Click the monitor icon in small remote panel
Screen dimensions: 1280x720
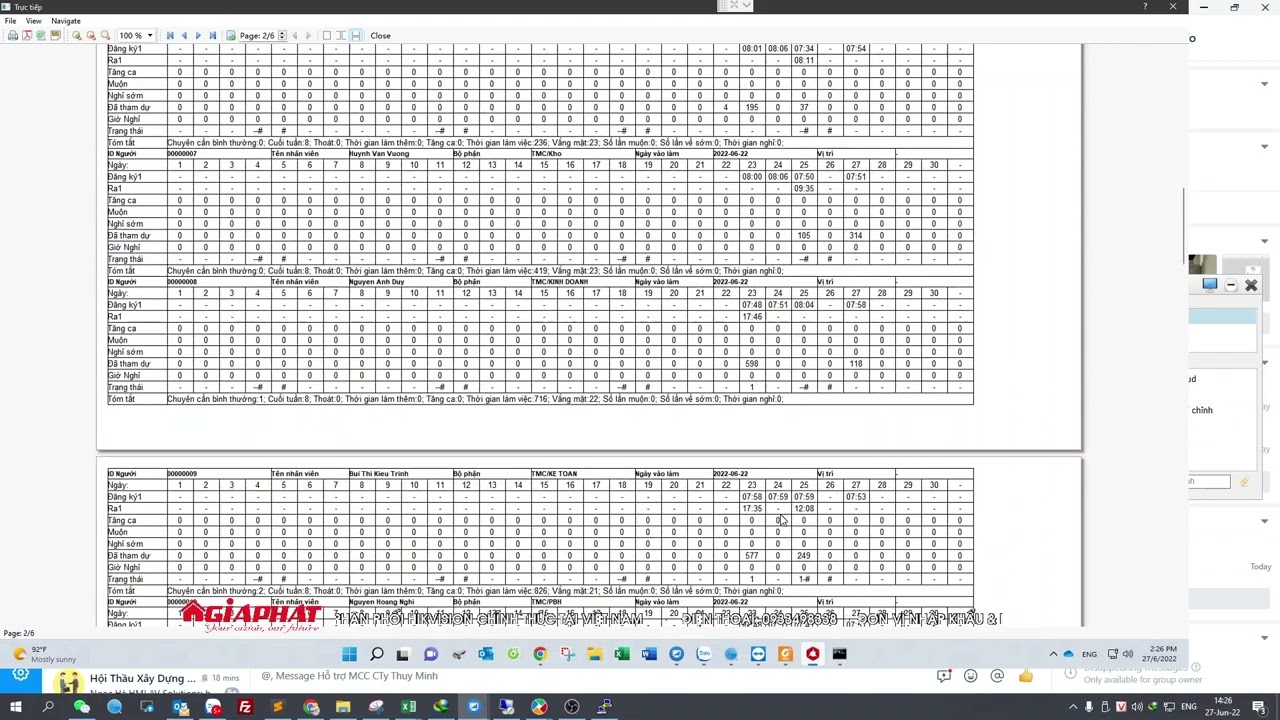point(1209,285)
